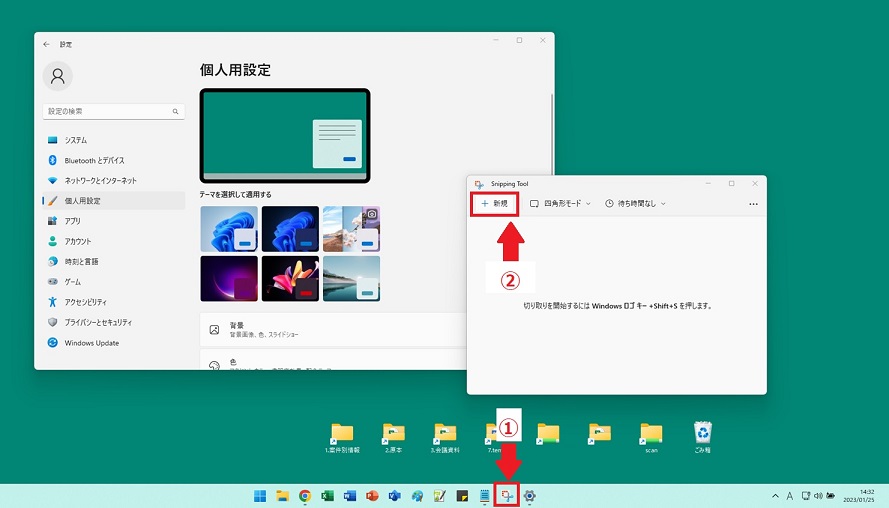Open Bluetooth とデバイス settings
Screen dimensions: 889x508
pos(113,160)
